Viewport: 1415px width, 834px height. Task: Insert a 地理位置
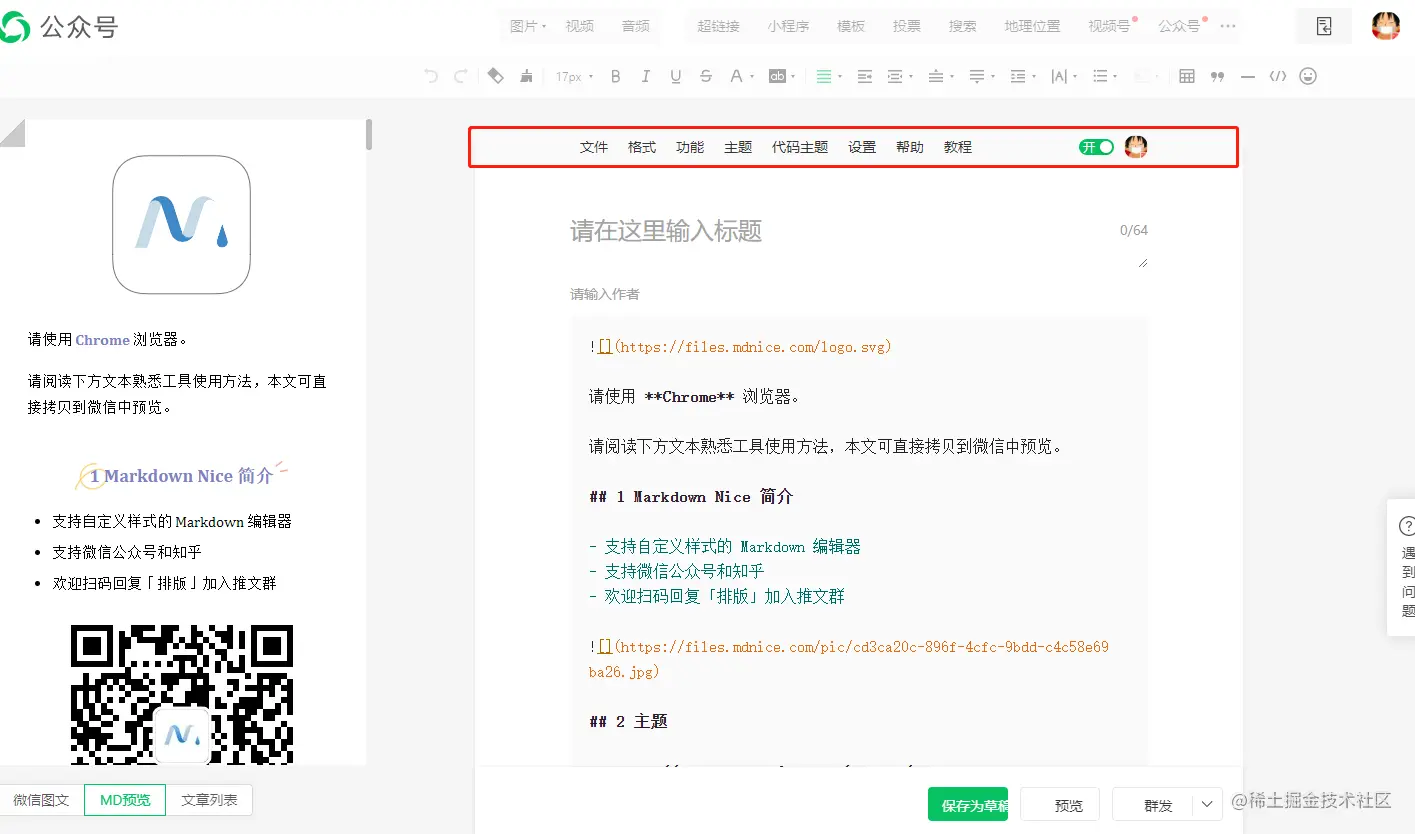(1033, 26)
